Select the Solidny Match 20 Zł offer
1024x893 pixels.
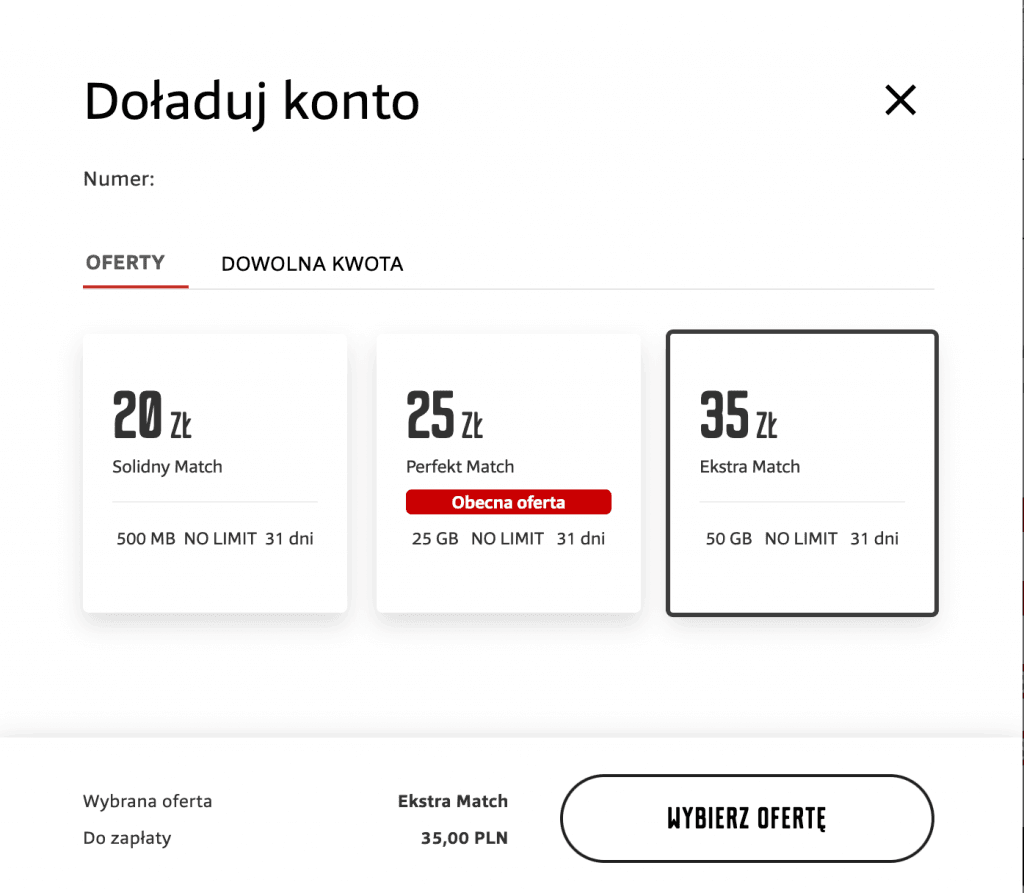pos(214,472)
